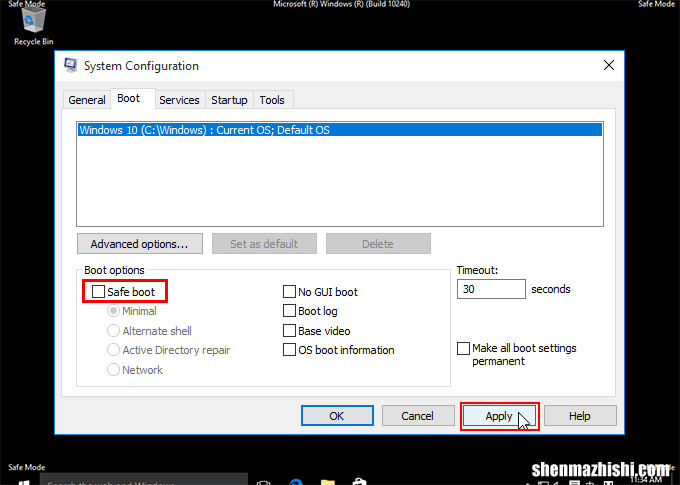Select the Boot tab

click(129, 98)
